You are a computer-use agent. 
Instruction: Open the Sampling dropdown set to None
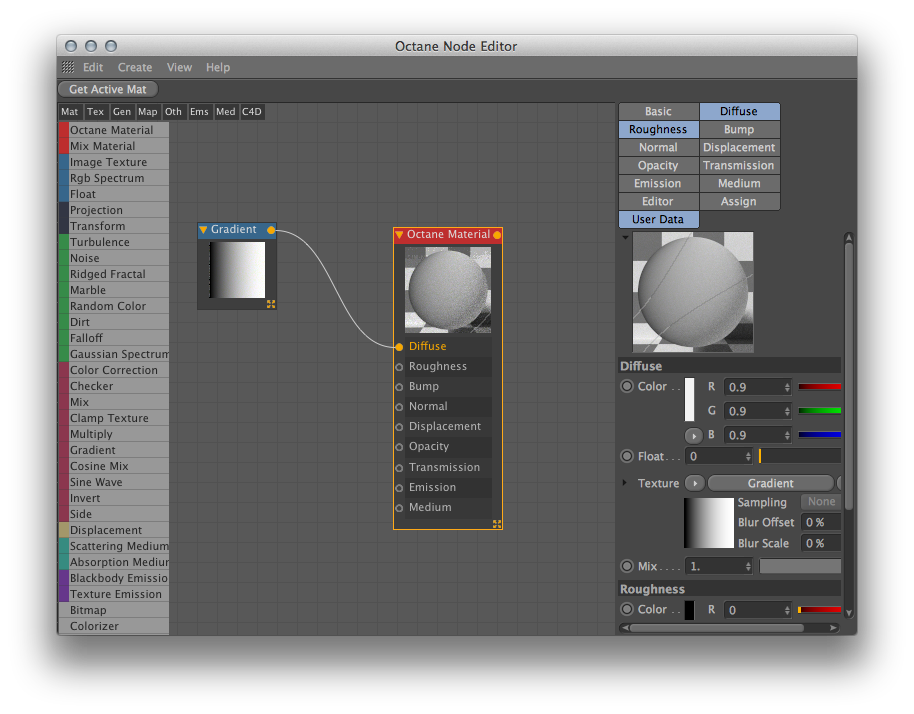pyautogui.click(x=821, y=502)
